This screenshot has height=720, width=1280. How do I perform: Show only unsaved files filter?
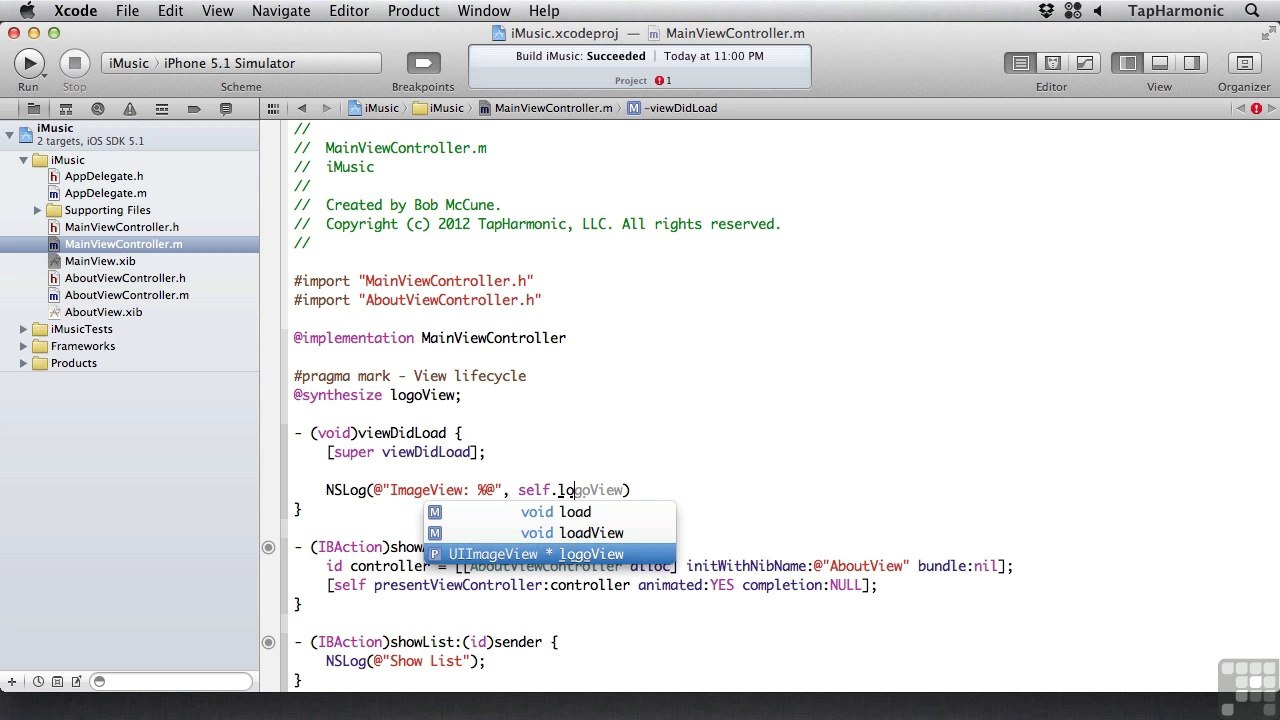[76, 682]
